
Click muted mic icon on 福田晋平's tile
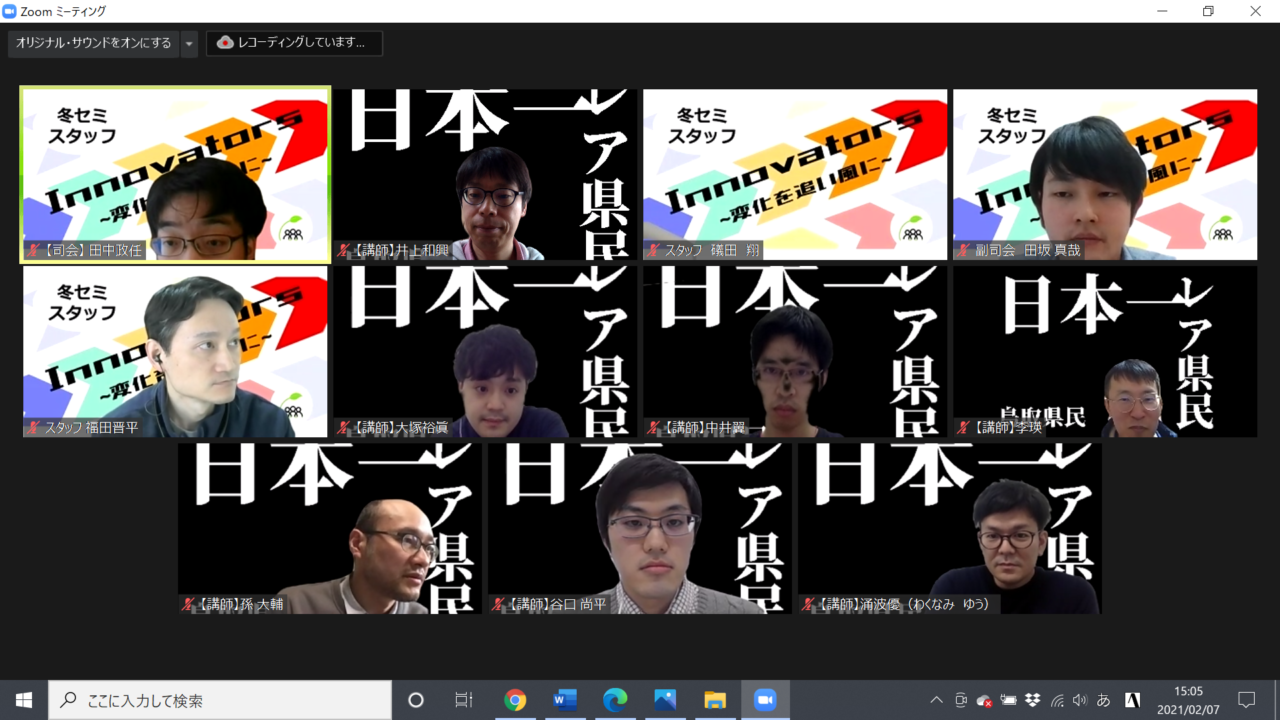pos(34,427)
